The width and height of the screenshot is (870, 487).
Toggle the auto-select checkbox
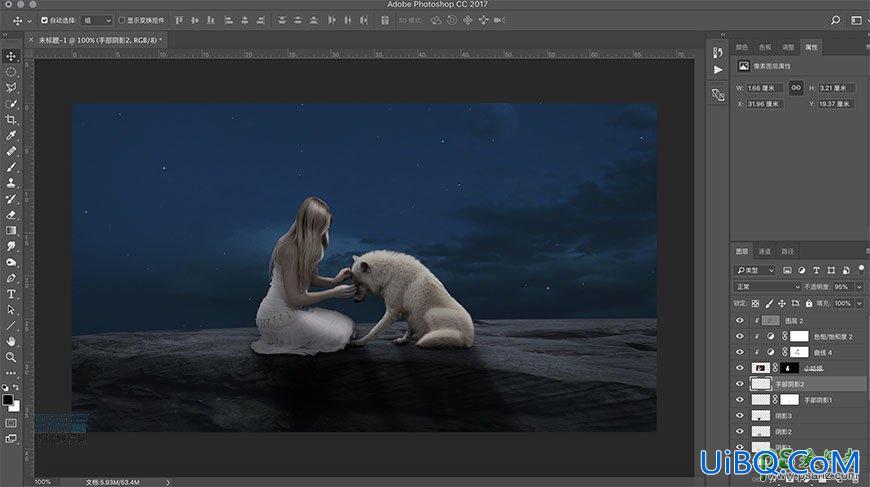coord(44,21)
